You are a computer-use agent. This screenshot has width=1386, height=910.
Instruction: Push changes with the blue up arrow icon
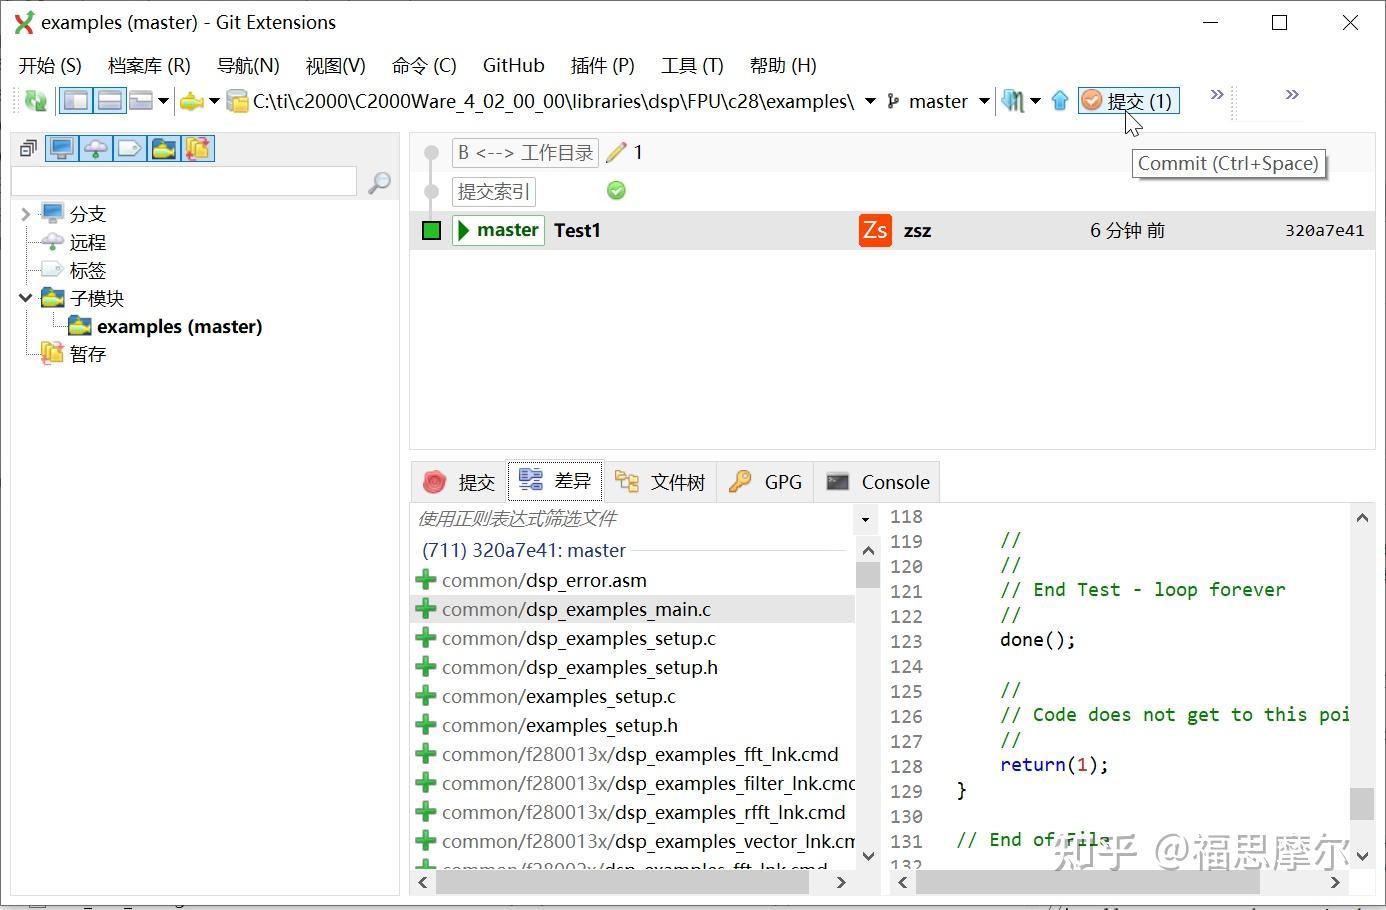coord(1059,100)
